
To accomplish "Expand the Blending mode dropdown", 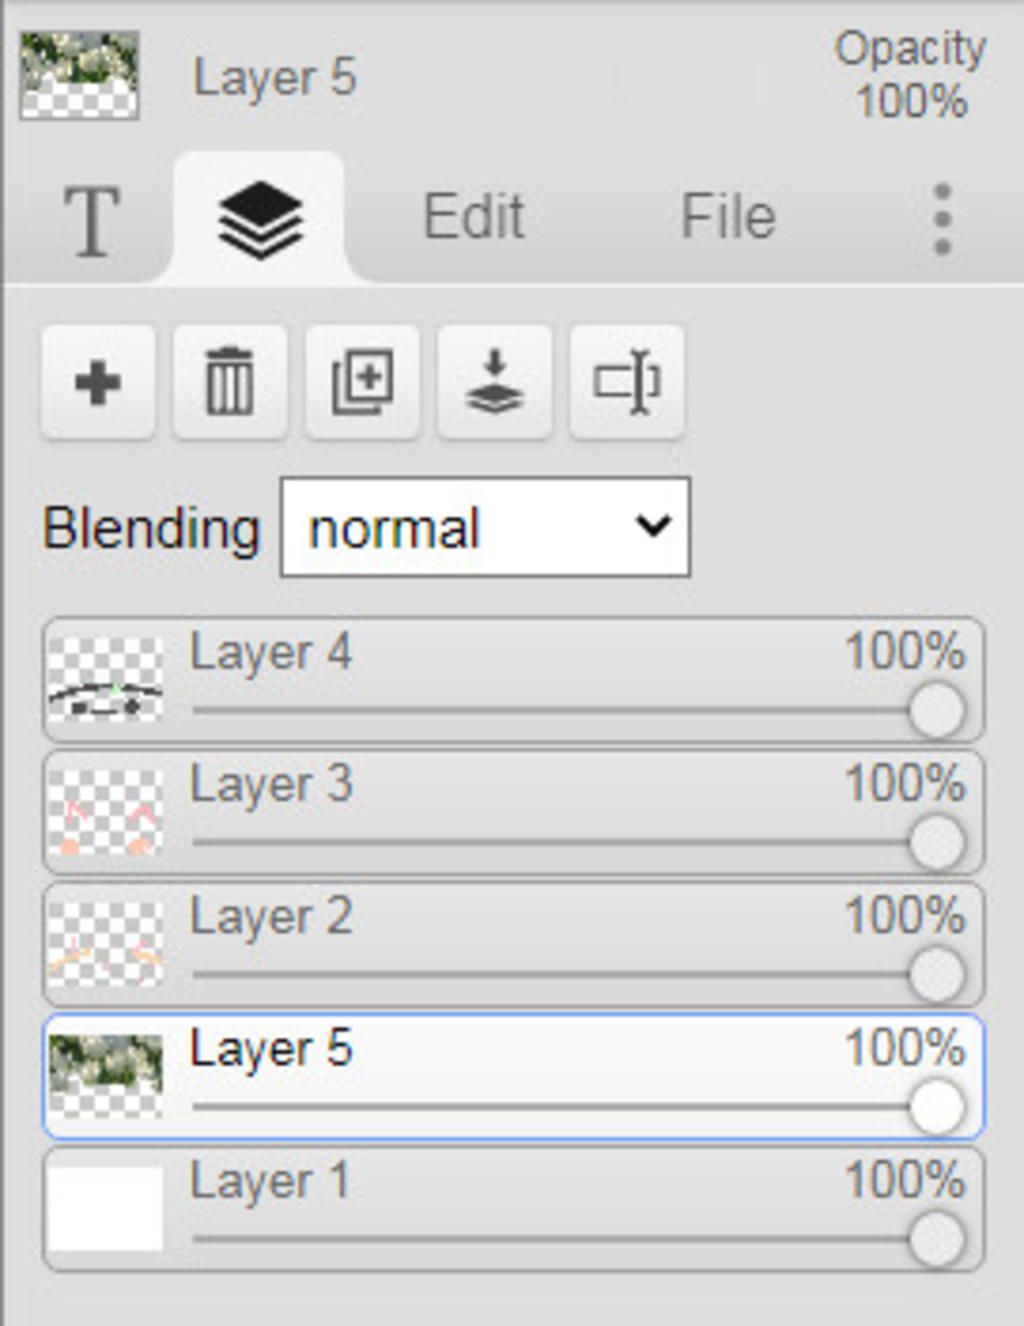I will tap(485, 527).
